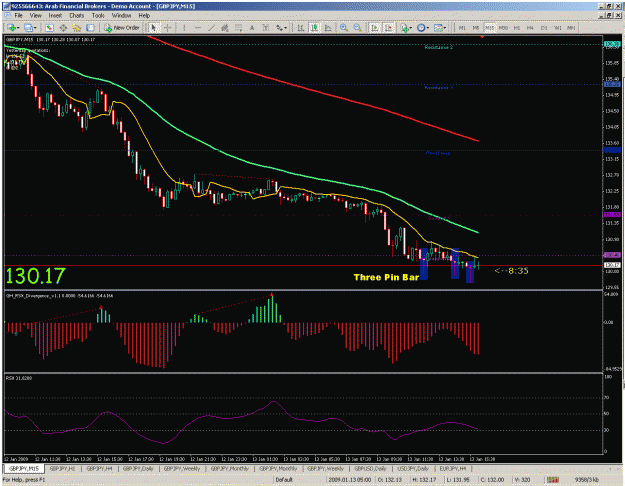
Task: Switch chart to Line Chart mode
Action: 328,28
